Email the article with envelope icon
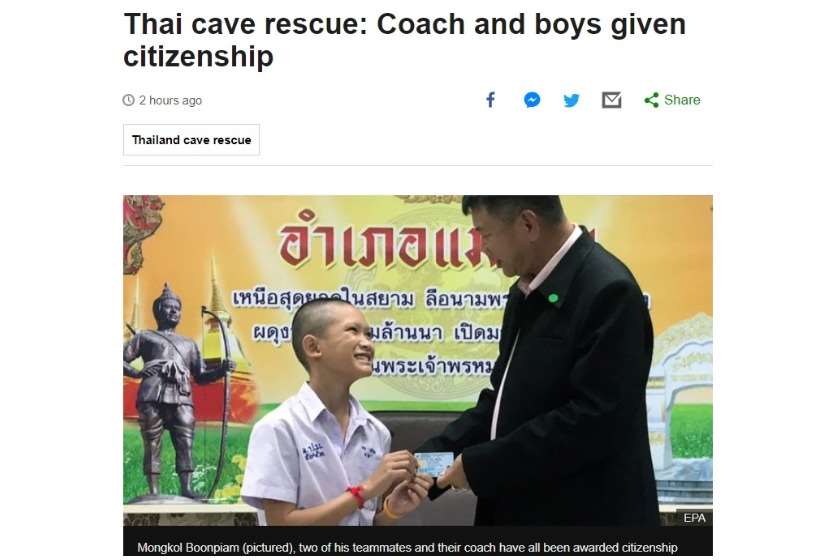The height and width of the screenshot is (560, 840). coord(611,100)
